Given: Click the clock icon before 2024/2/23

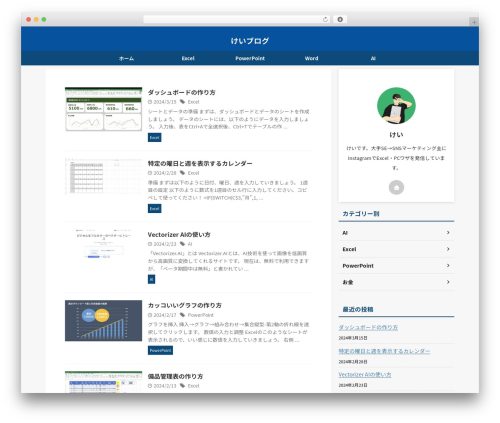Looking at the screenshot, I should tap(150, 244).
